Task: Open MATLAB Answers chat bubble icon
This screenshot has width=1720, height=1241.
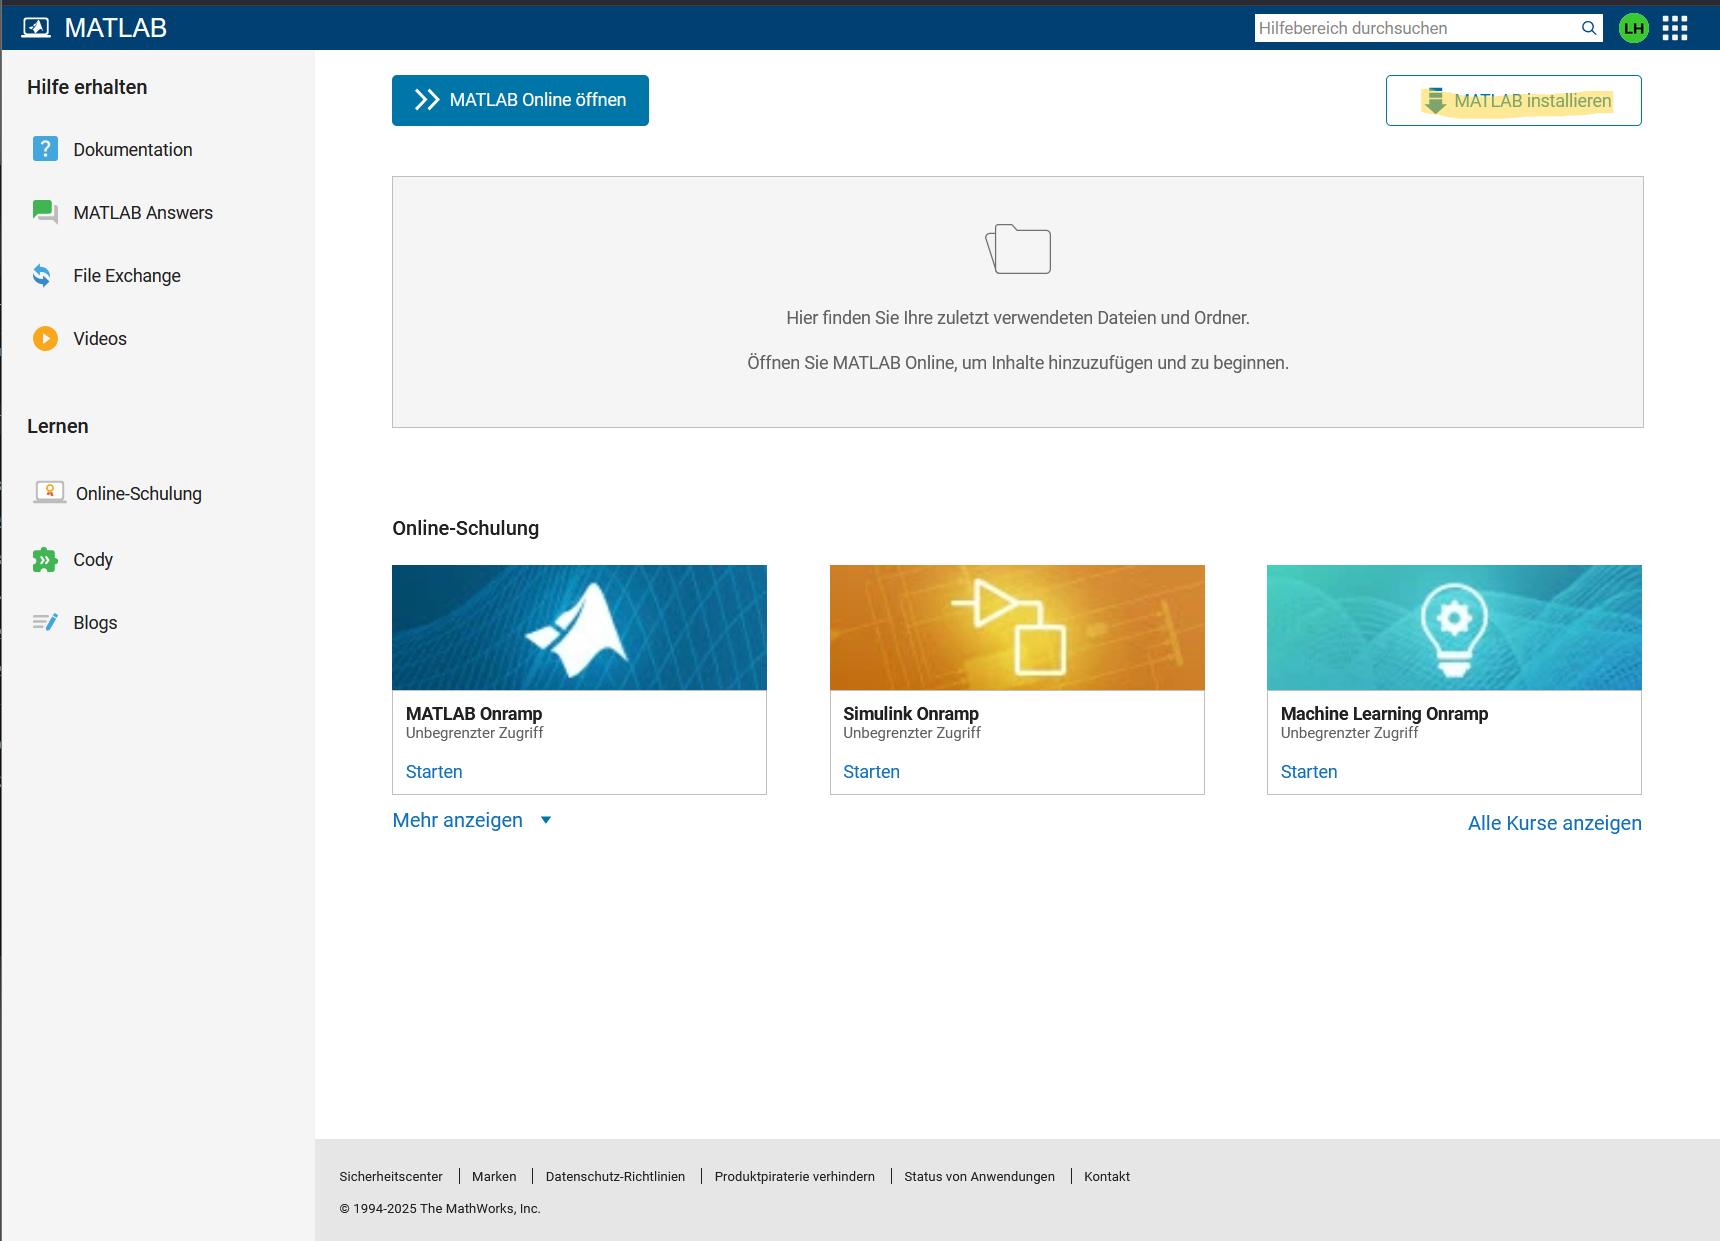Action: pyautogui.click(x=45, y=212)
